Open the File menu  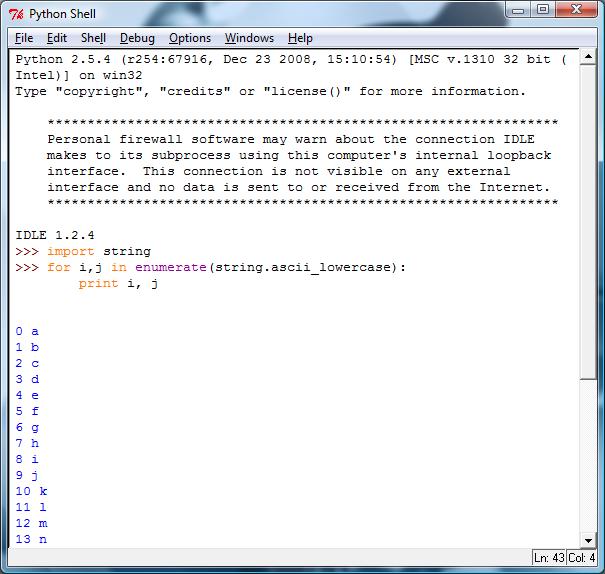[x=24, y=38]
